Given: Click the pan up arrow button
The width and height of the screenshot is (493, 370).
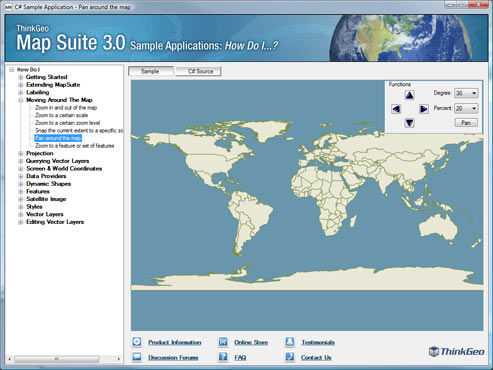Looking at the screenshot, I should 409,96.
